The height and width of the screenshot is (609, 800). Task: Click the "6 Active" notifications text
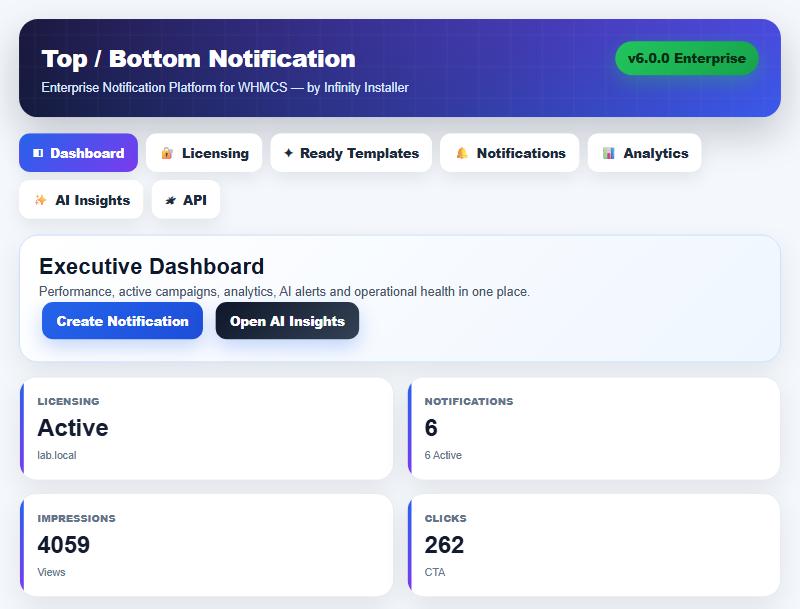(x=443, y=455)
